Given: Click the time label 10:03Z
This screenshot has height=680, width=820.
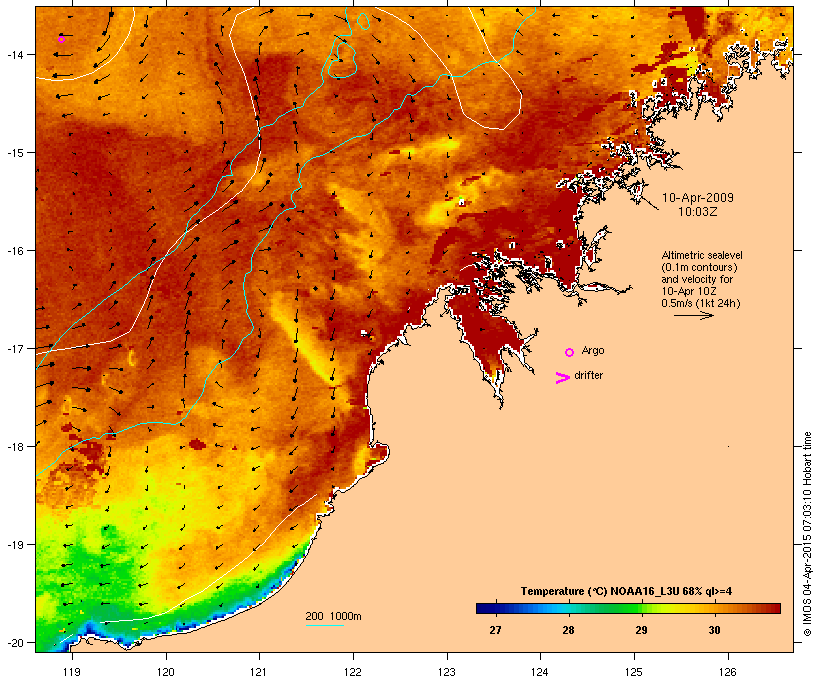Looking at the screenshot, I should click(x=698, y=212).
